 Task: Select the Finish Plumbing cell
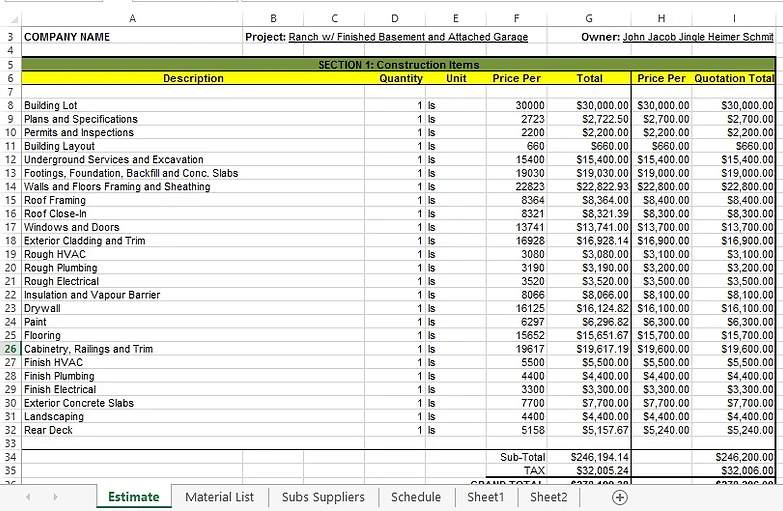pos(193,376)
